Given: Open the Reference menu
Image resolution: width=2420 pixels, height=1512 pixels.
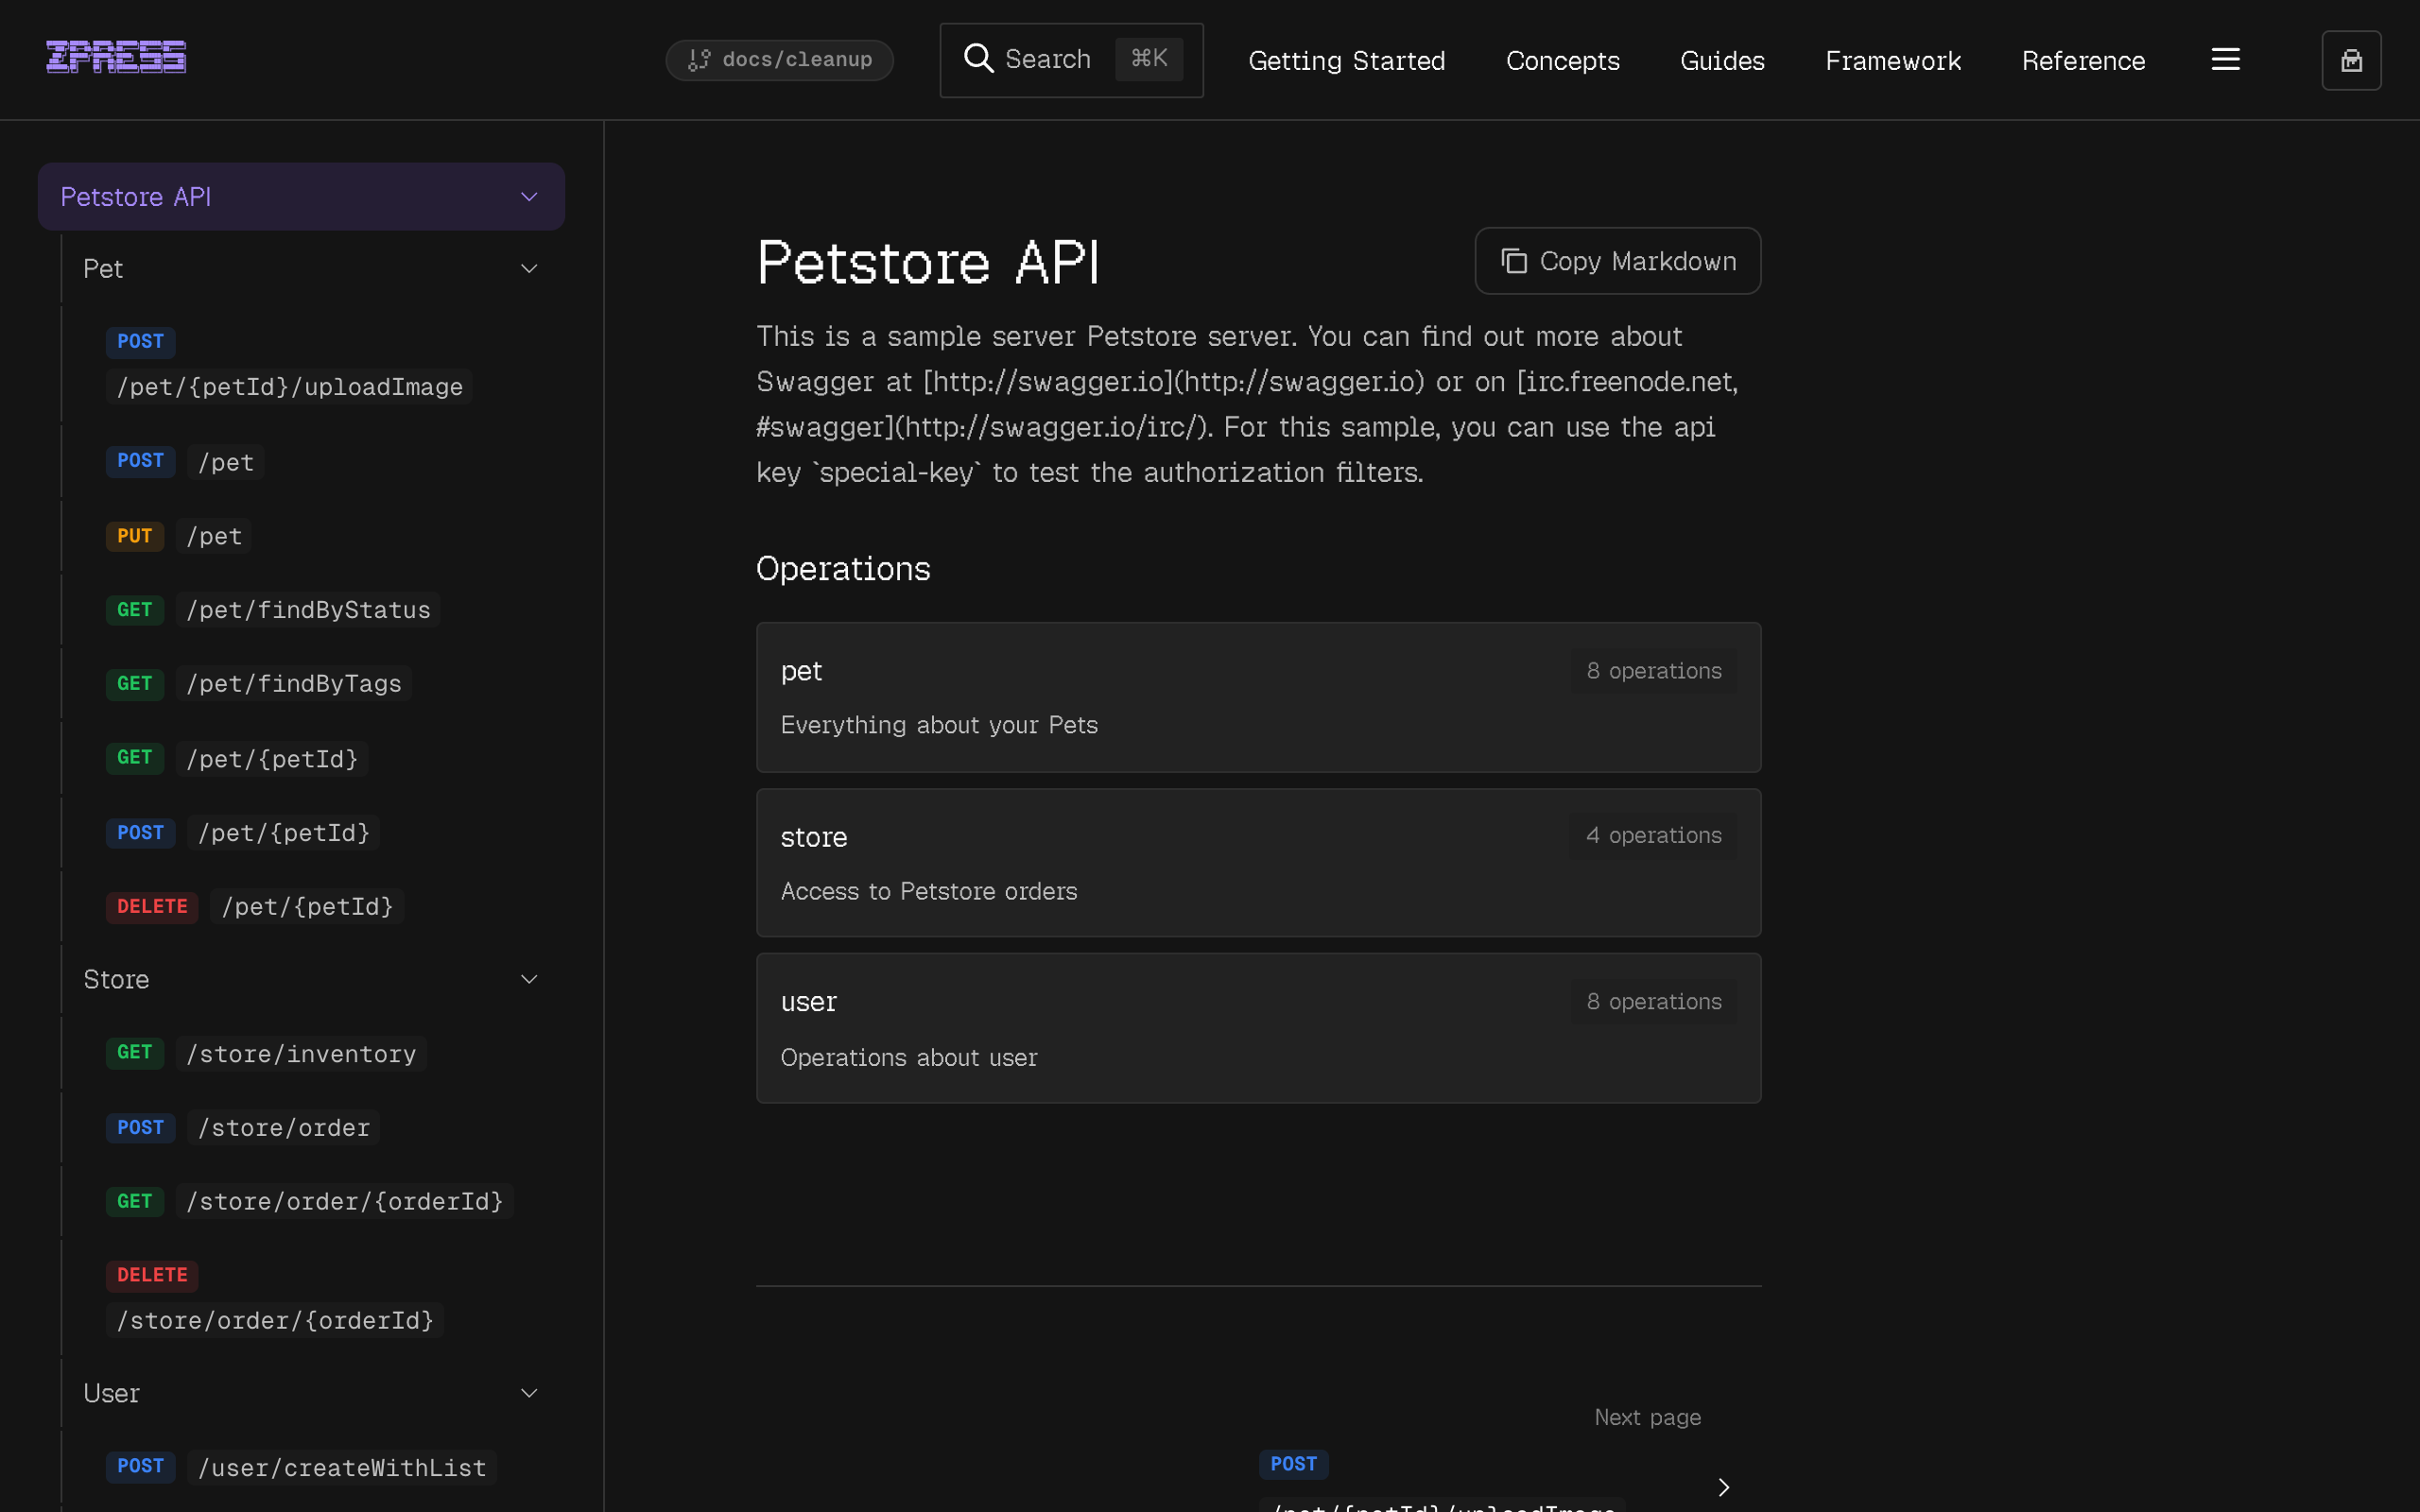Looking at the screenshot, I should click(x=2083, y=61).
